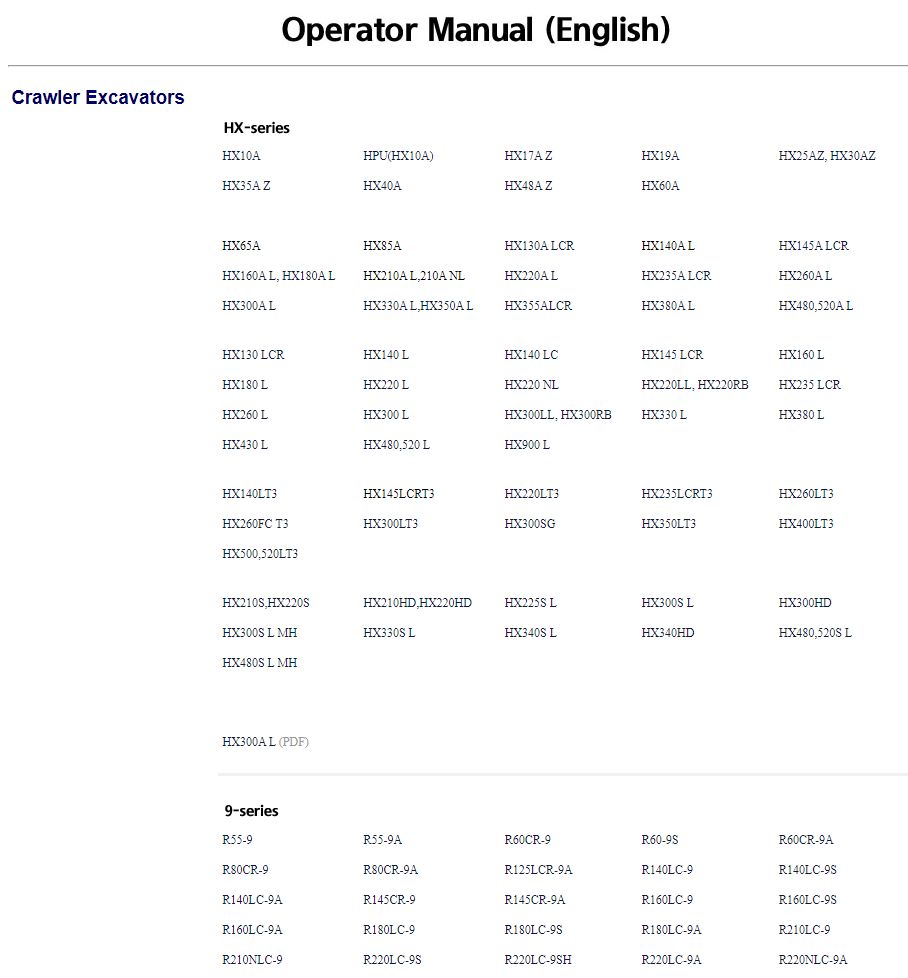Click the HX210HD,HX220HD manual link
This screenshot has height=978, width=908.
(416, 603)
